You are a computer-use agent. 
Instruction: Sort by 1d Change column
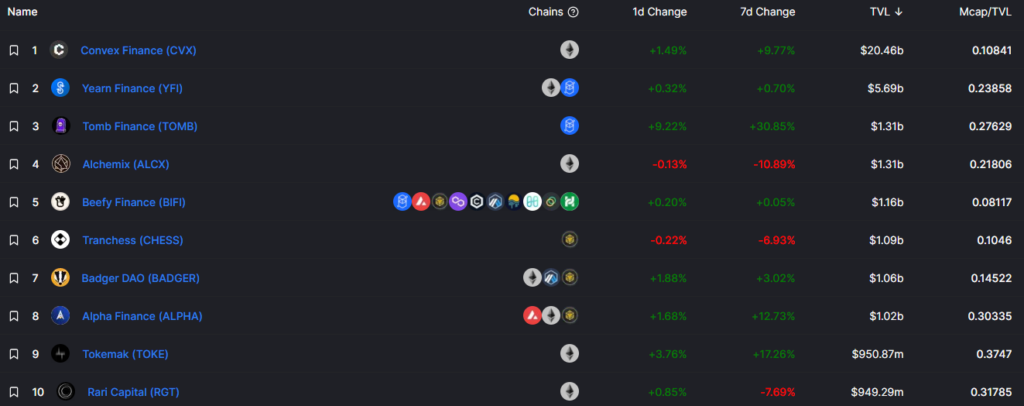tap(660, 13)
